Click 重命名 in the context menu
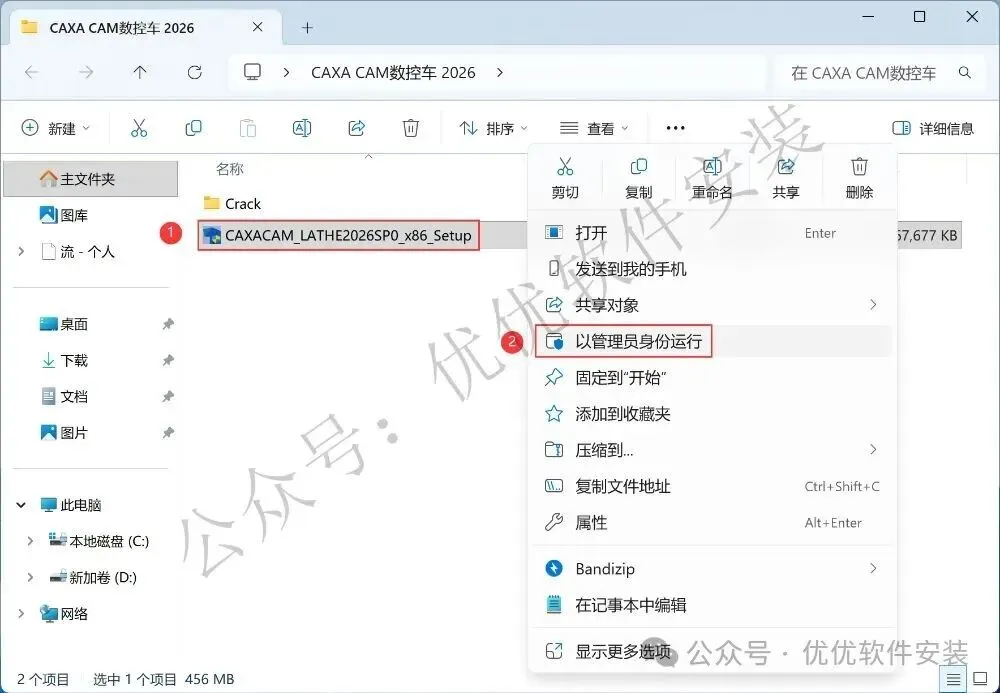This screenshot has height=693, width=1000. 712,179
